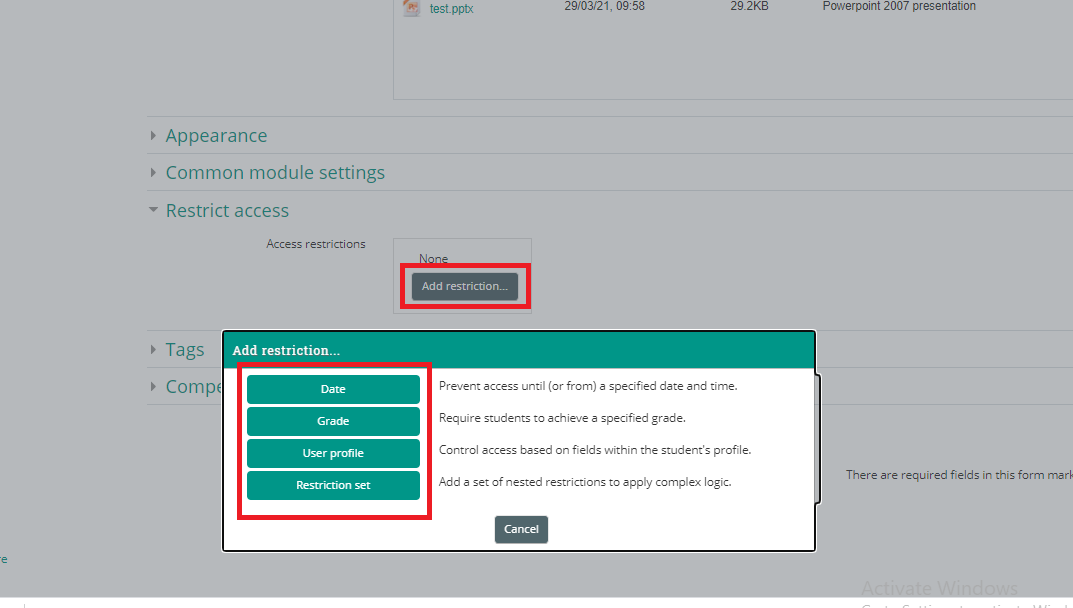The image size is (1073, 608).
Task: Collapse Restrict access using its triangle arrow
Action: coord(153,211)
